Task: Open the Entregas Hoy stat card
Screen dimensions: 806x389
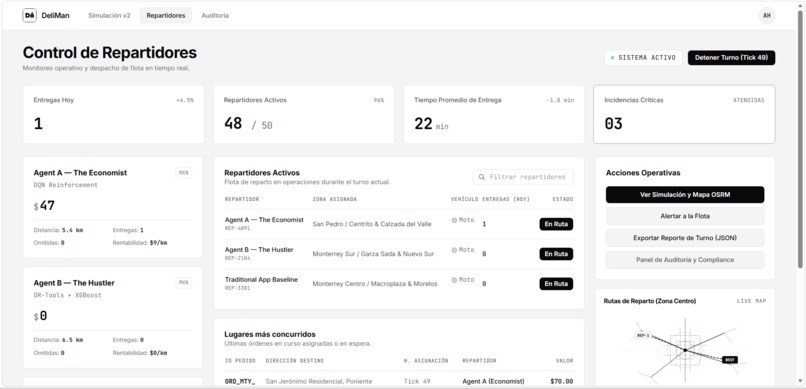Action: point(113,114)
